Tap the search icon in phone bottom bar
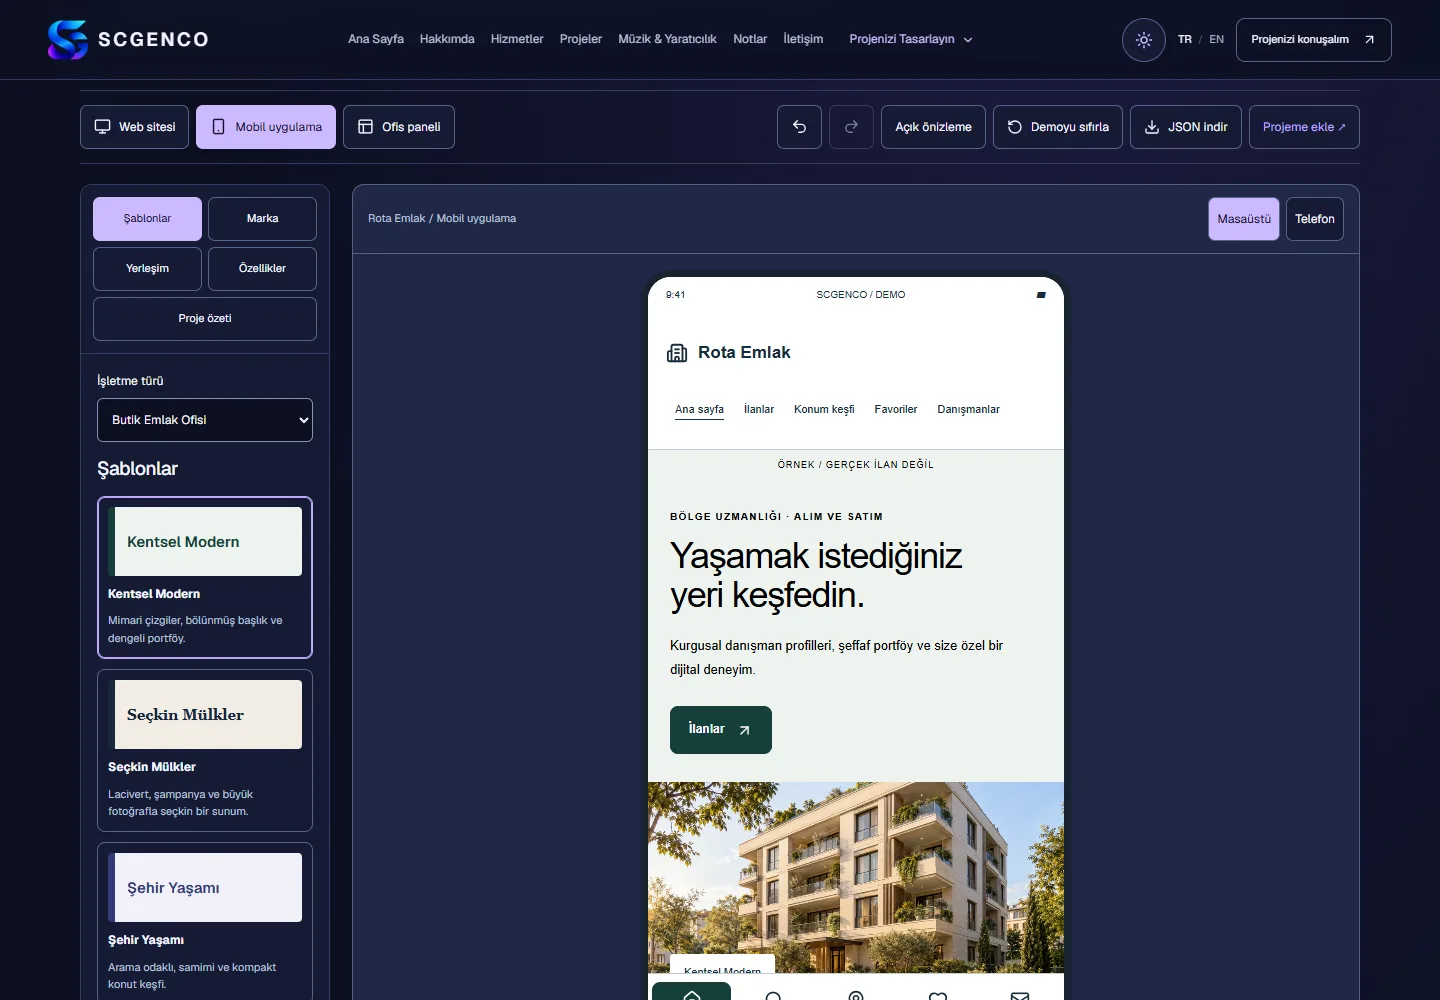Viewport: 1440px width, 1000px height. pos(773,996)
